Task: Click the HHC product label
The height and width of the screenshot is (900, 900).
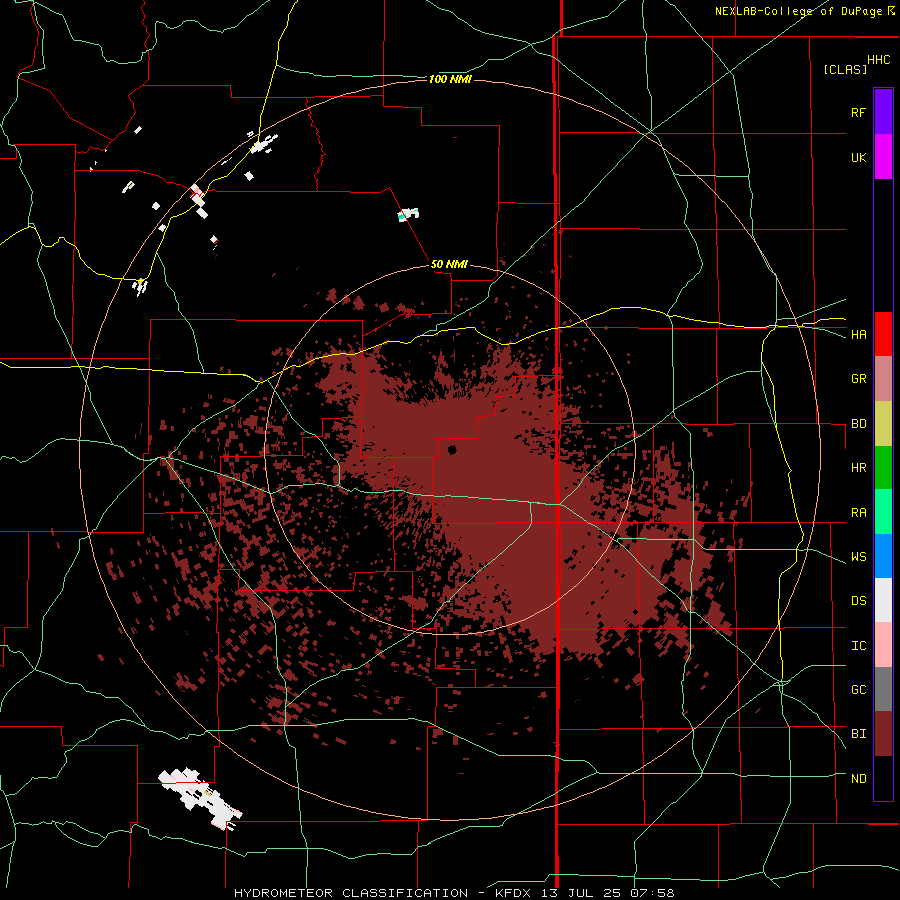Action: click(x=879, y=60)
